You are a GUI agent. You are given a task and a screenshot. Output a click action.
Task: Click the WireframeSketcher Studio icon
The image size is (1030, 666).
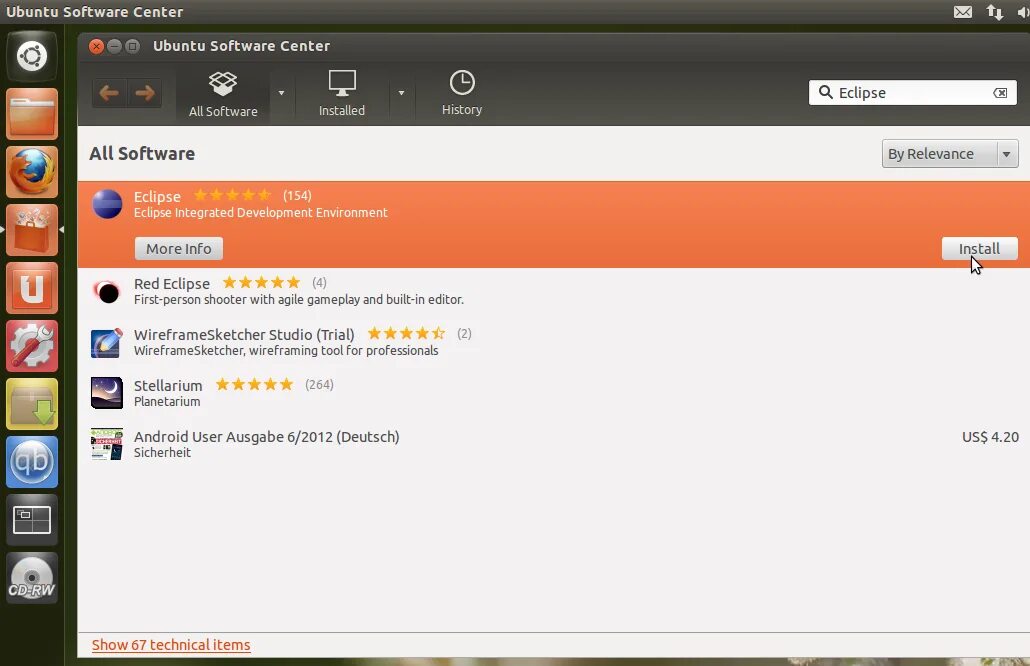107,342
